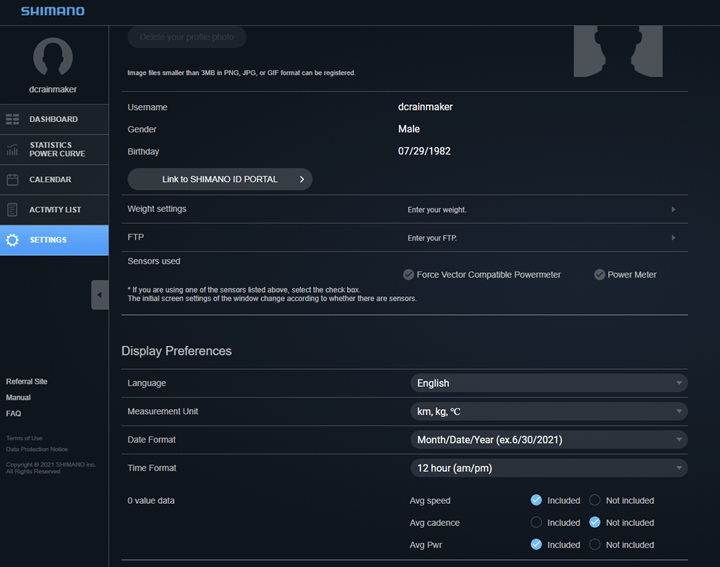The width and height of the screenshot is (720, 567).
Task: Click Enter your FTP field
Action: pyautogui.click(x=432, y=238)
